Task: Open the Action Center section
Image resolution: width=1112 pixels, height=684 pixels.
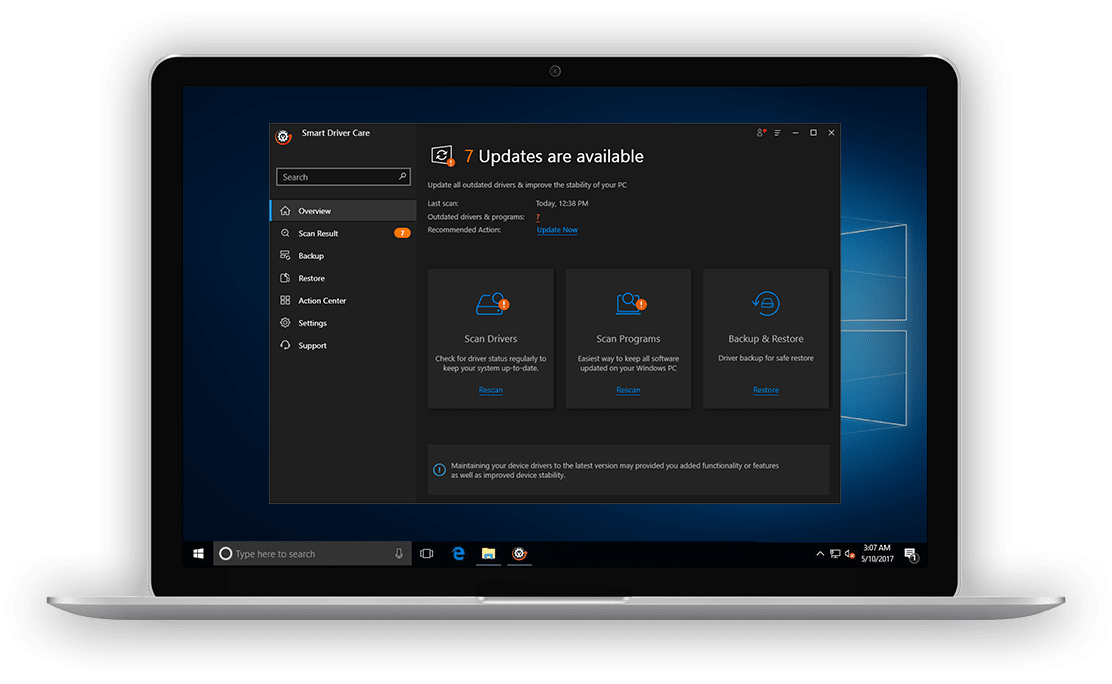Action: coord(343,300)
